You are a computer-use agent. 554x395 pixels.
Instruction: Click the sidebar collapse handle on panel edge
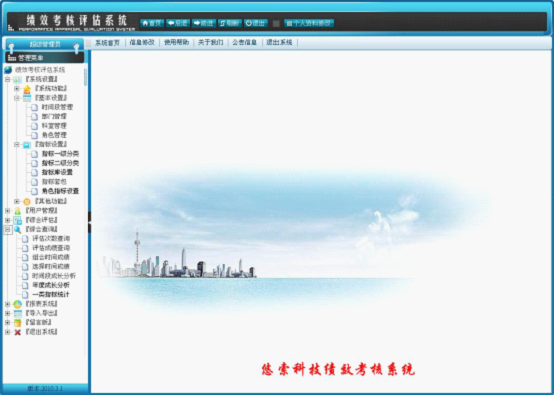pyautogui.click(x=89, y=222)
